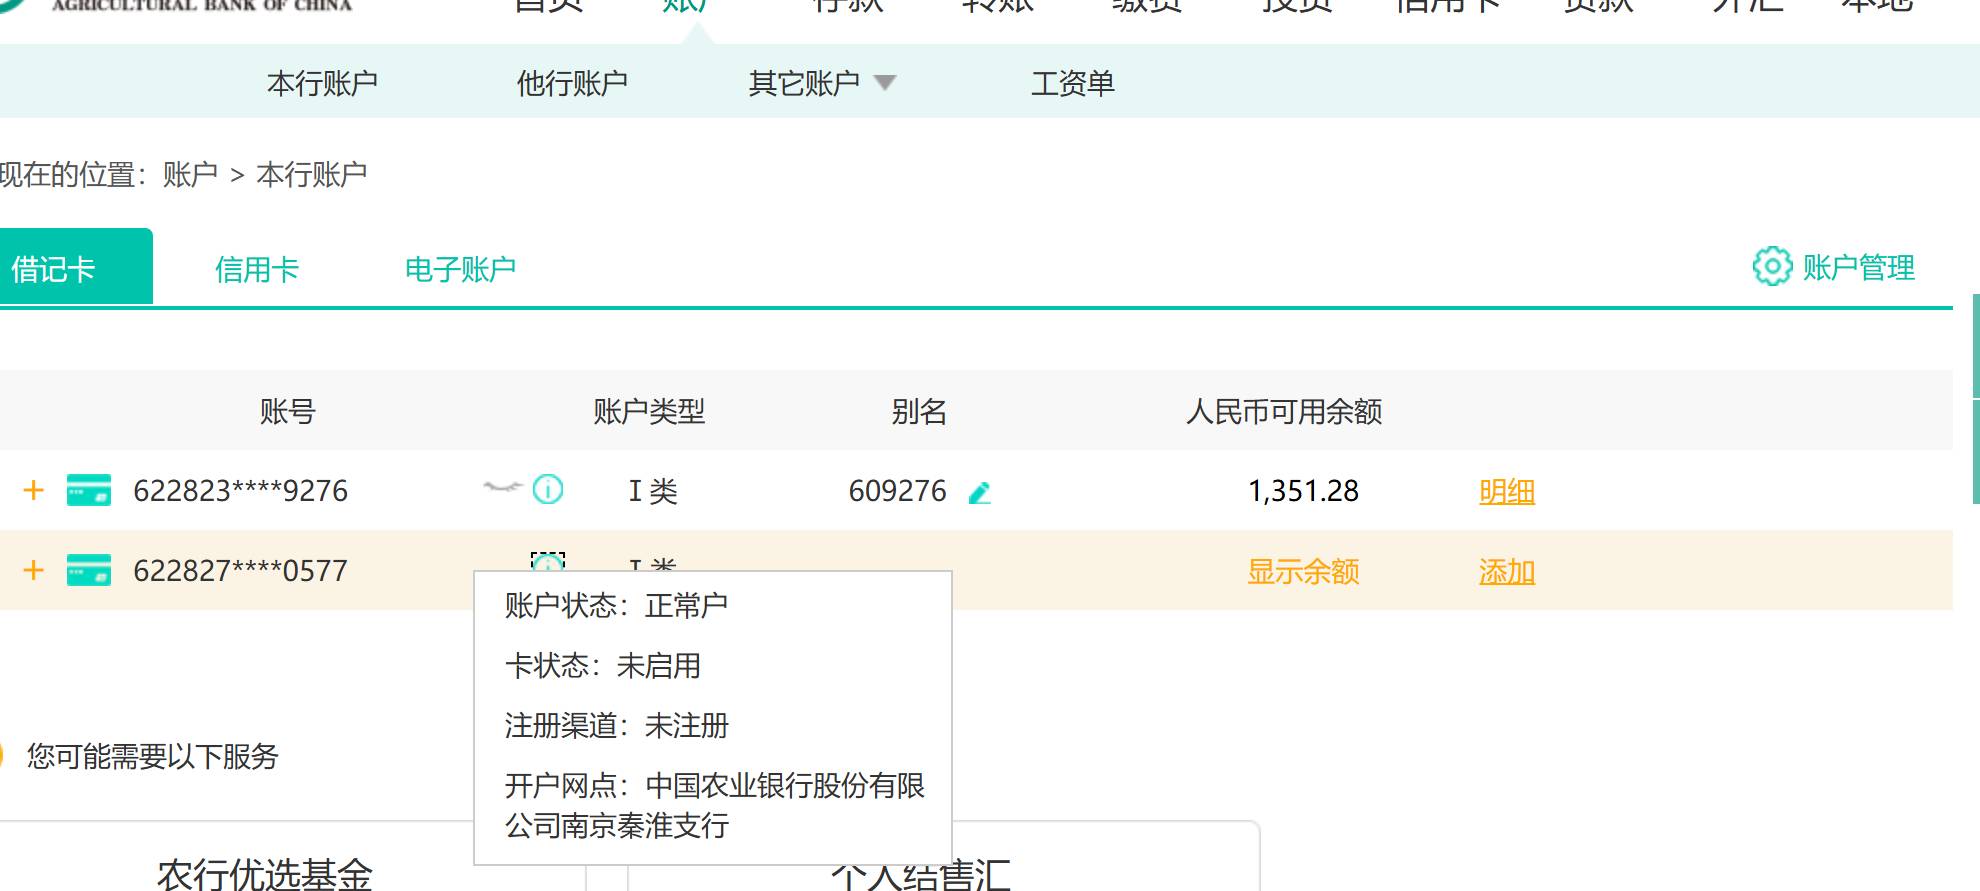Expand the row for account 622823****9276
This screenshot has height=891, width=1980.
[x=34, y=490]
